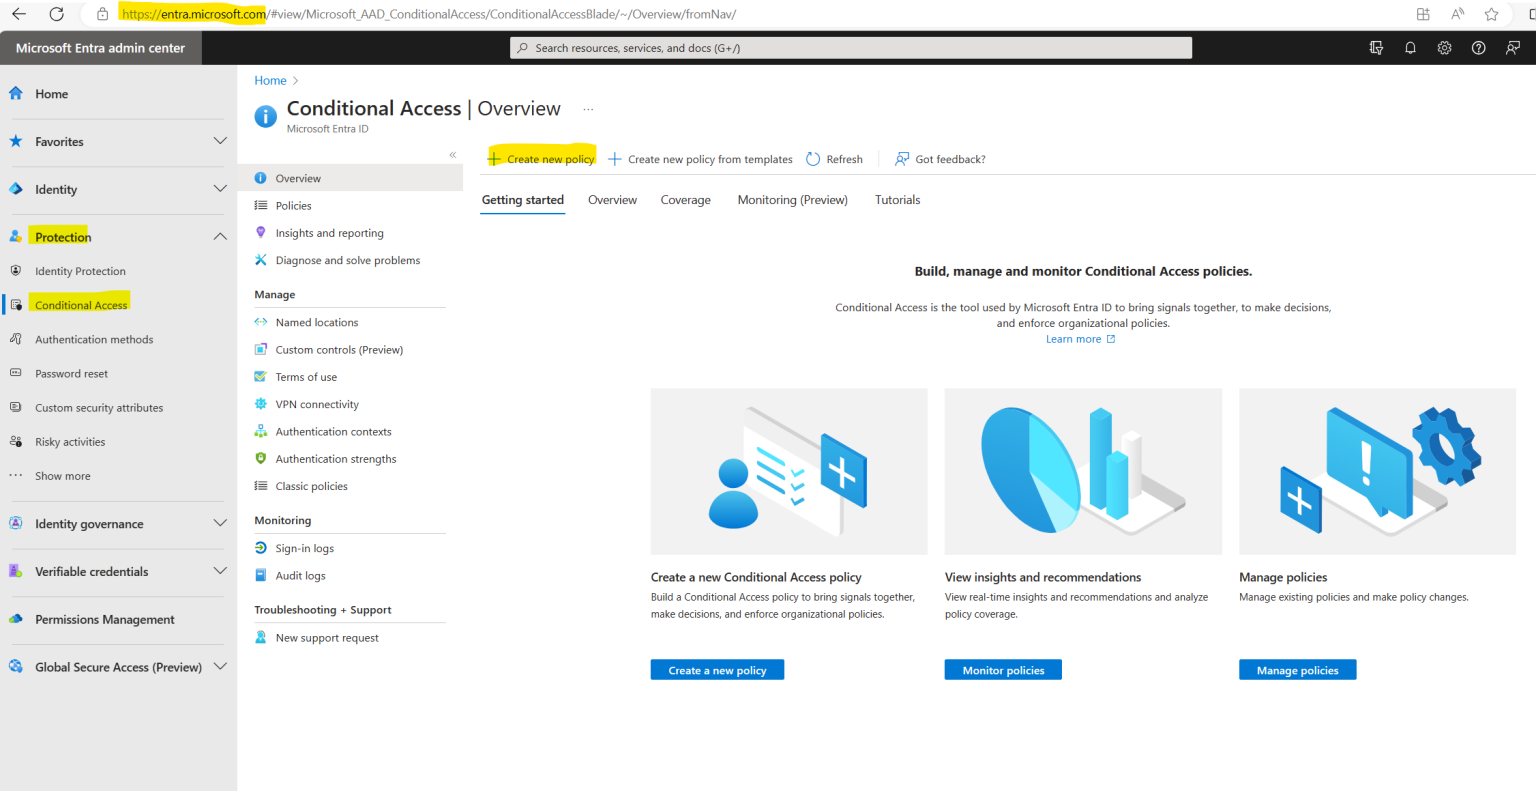Viewport: 1536px width, 791px height.
Task: Click the Manage policies button
Action: tap(1297, 669)
